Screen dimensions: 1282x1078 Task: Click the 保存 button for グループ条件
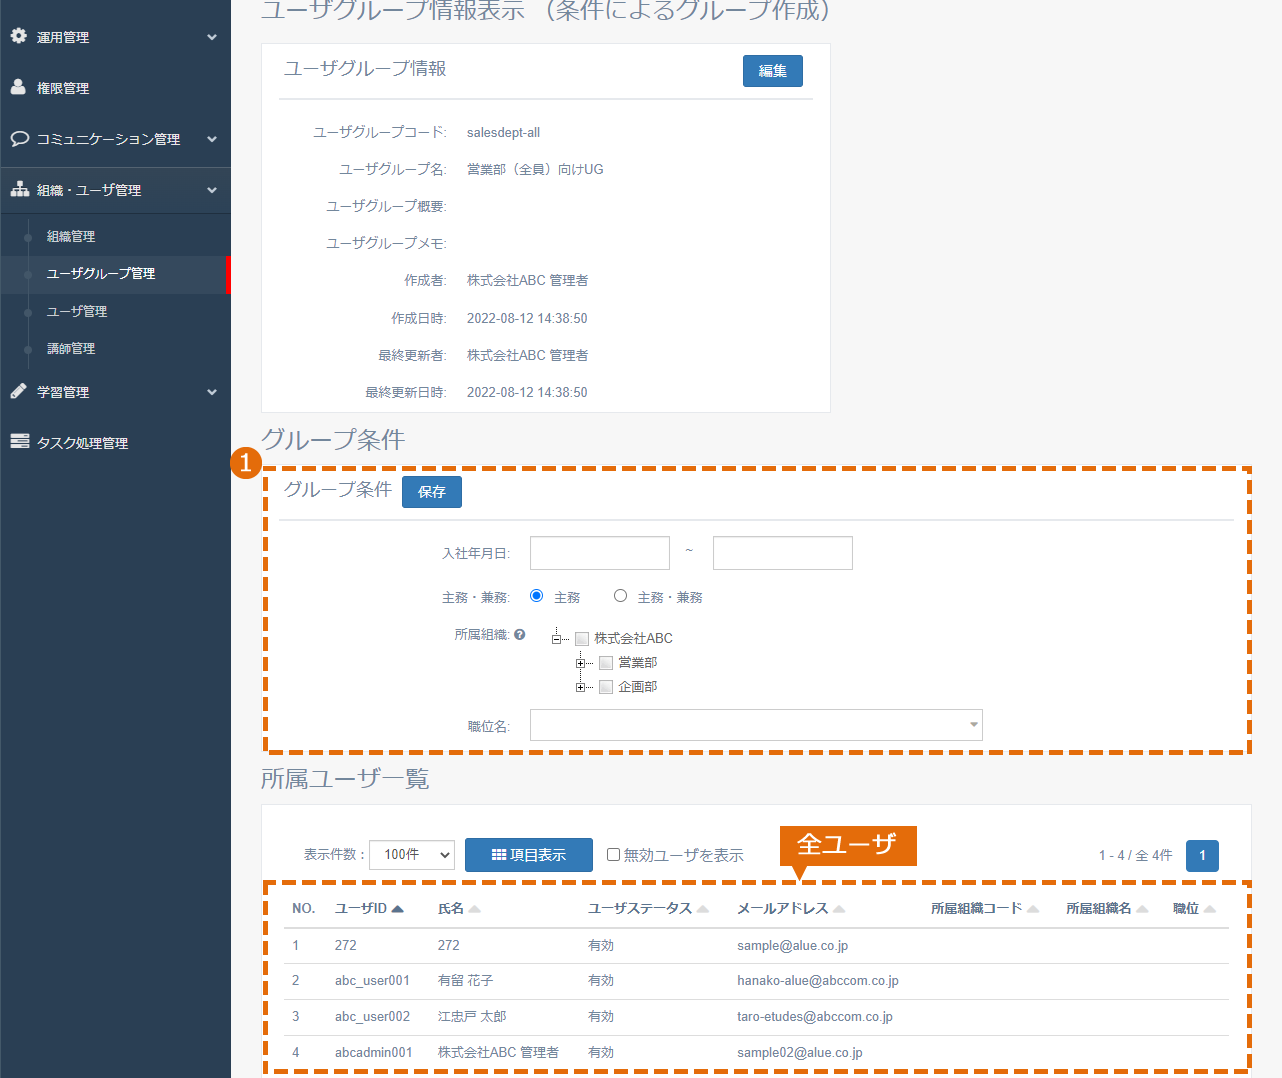click(432, 492)
